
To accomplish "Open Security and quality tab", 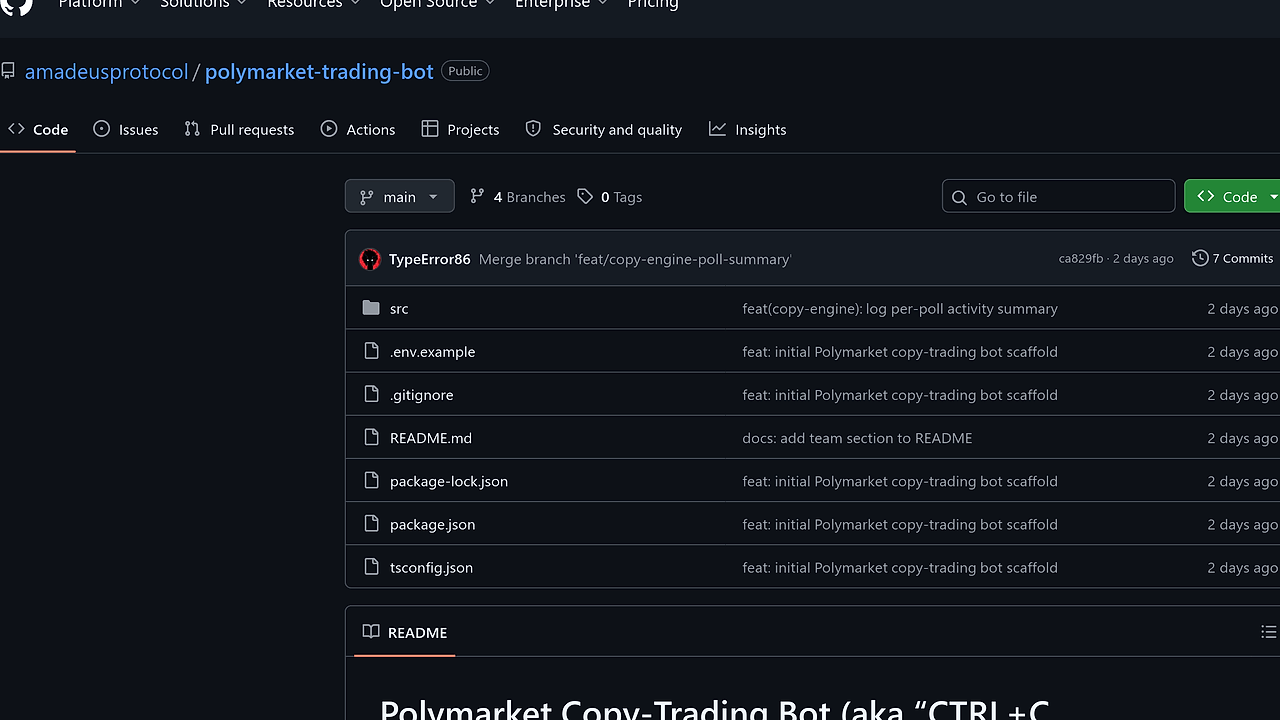I will (x=604, y=129).
